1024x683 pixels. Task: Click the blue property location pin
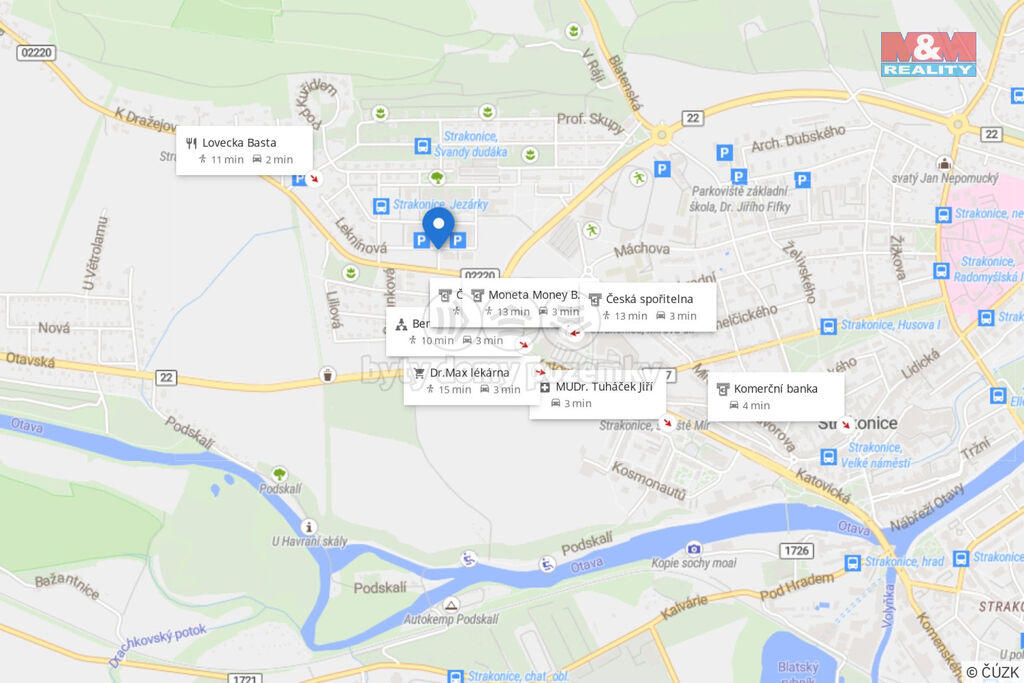coord(438,228)
